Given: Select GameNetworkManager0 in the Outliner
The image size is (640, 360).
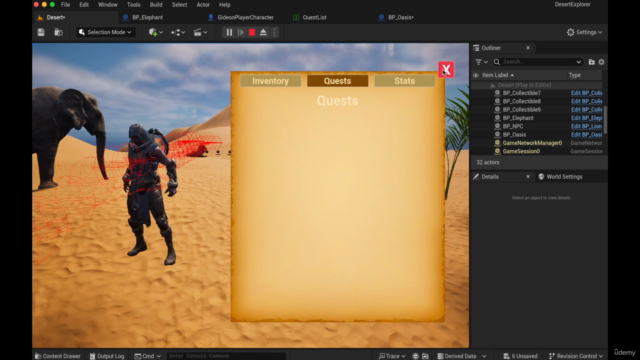Looking at the screenshot, I should click(532, 143).
